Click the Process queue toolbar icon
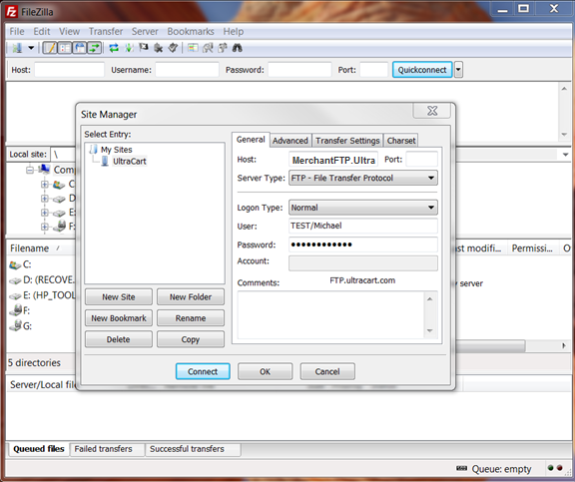Viewport: 575px width, 482px height. point(129,48)
